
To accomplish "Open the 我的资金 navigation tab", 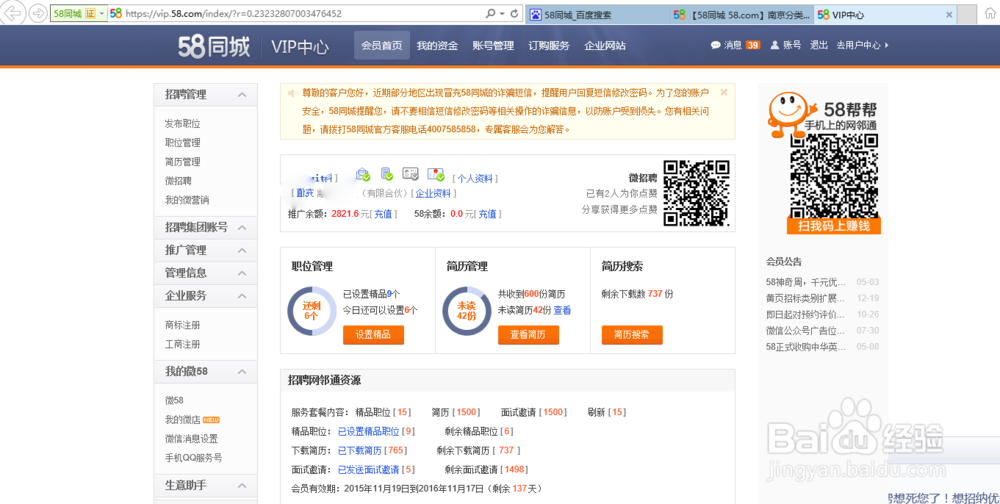I will (438, 45).
